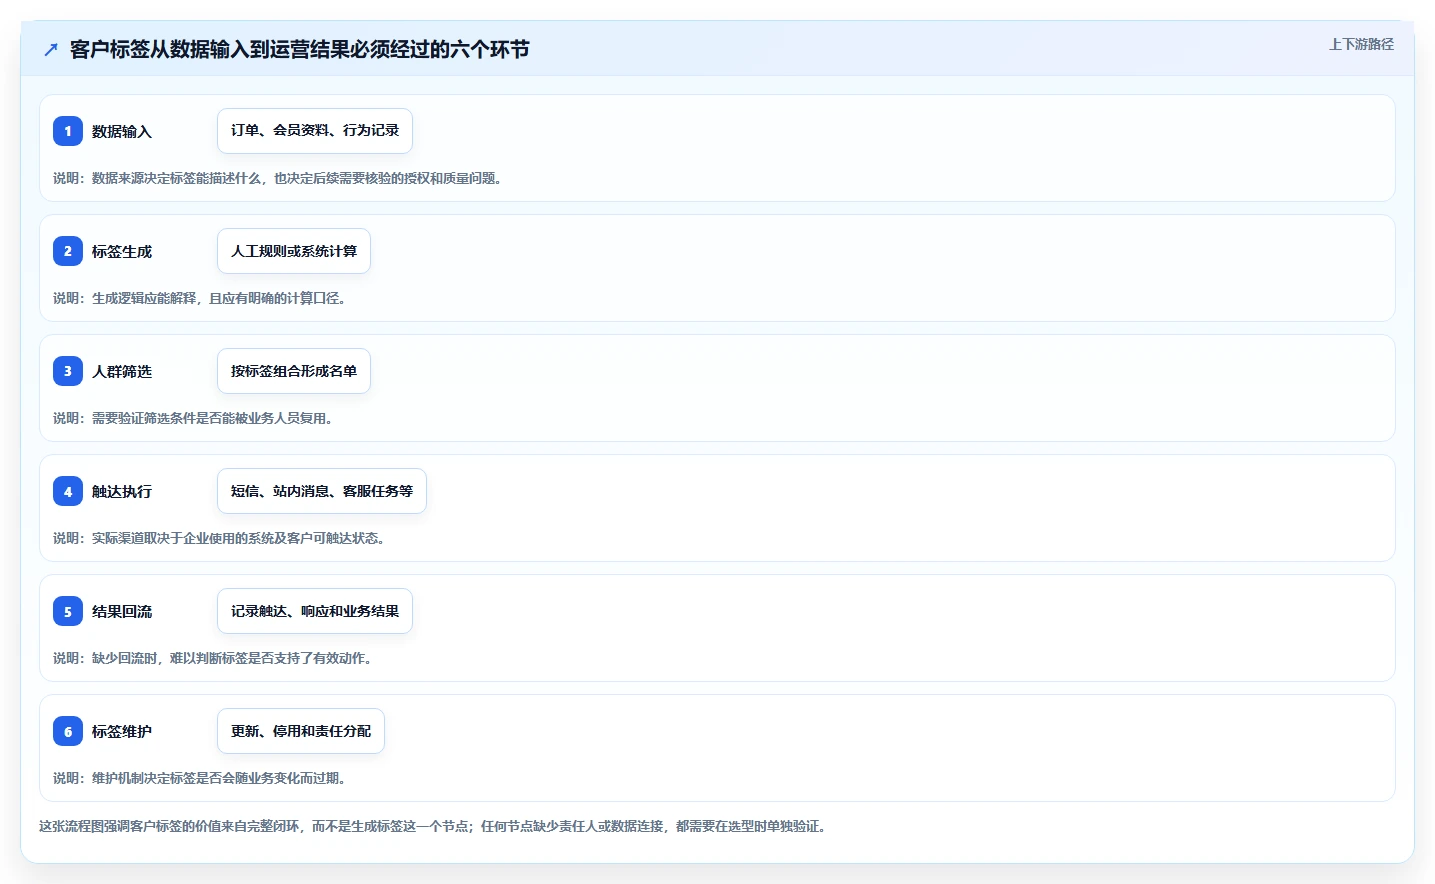Screen dimensions: 1435x884
Task: Click the "人工规则或系统计算" chip
Action: pyautogui.click(x=294, y=251)
